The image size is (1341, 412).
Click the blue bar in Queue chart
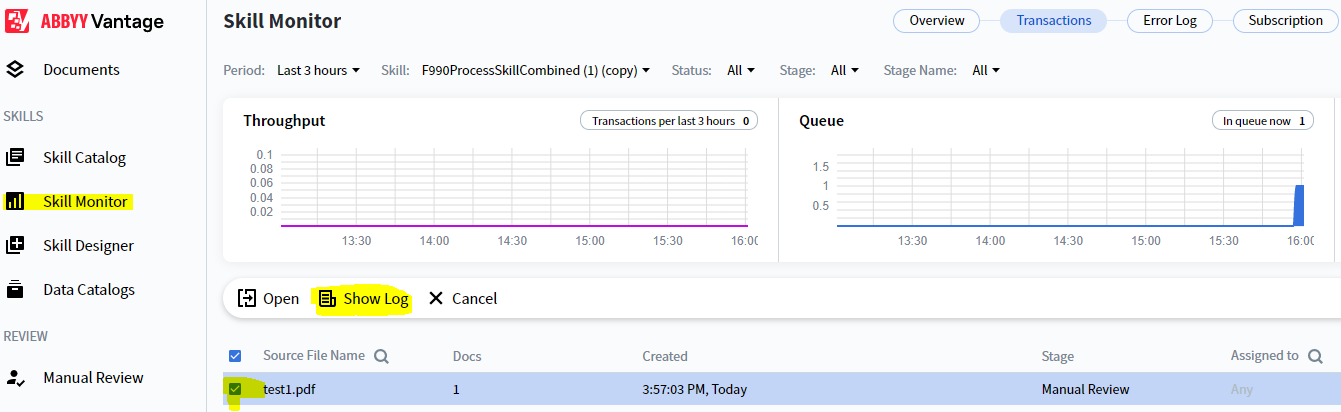(x=1299, y=205)
